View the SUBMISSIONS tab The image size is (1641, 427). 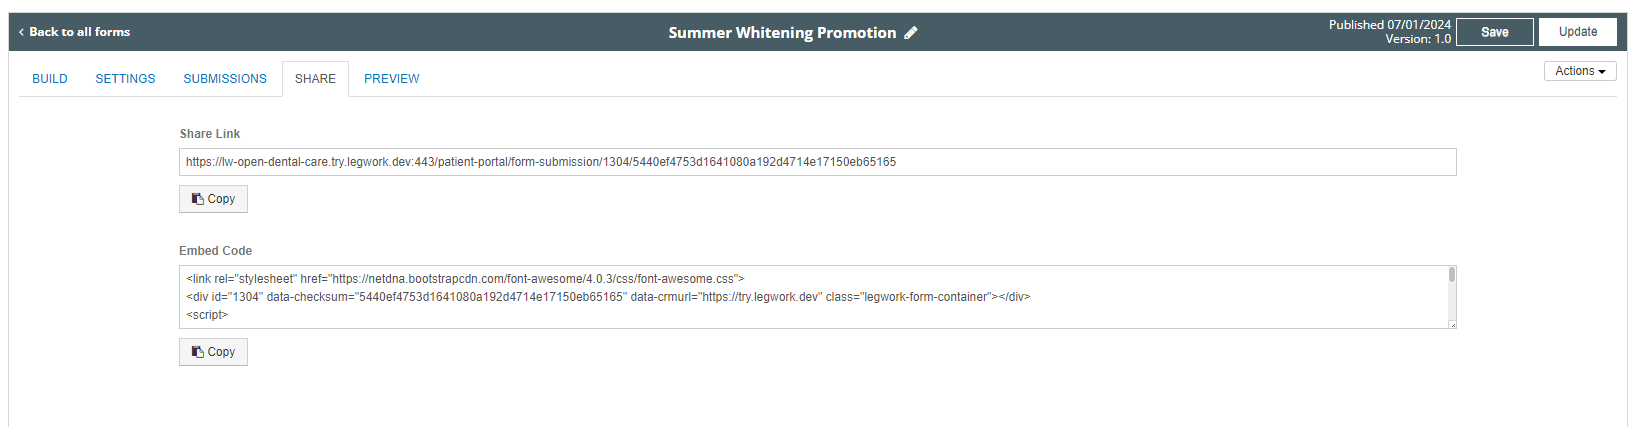[225, 79]
